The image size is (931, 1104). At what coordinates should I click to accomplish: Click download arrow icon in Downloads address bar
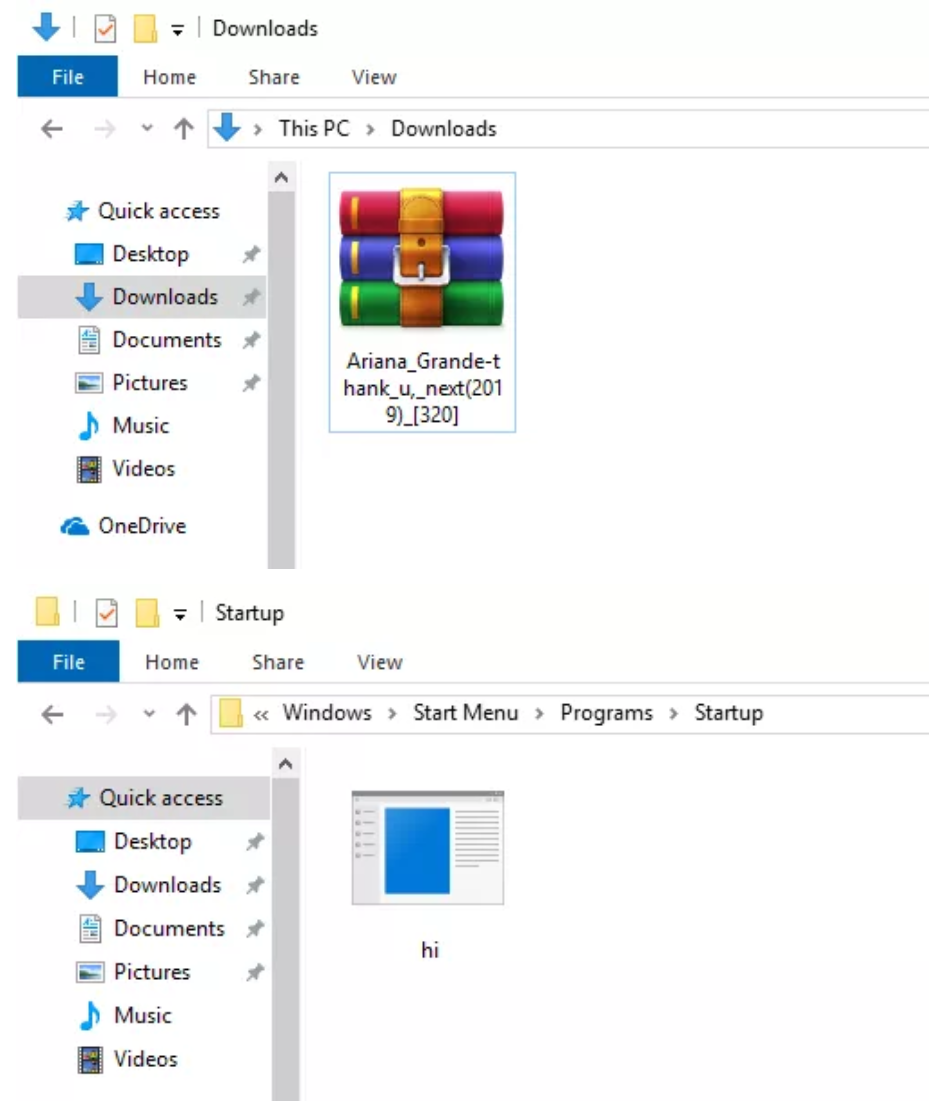[227, 127]
